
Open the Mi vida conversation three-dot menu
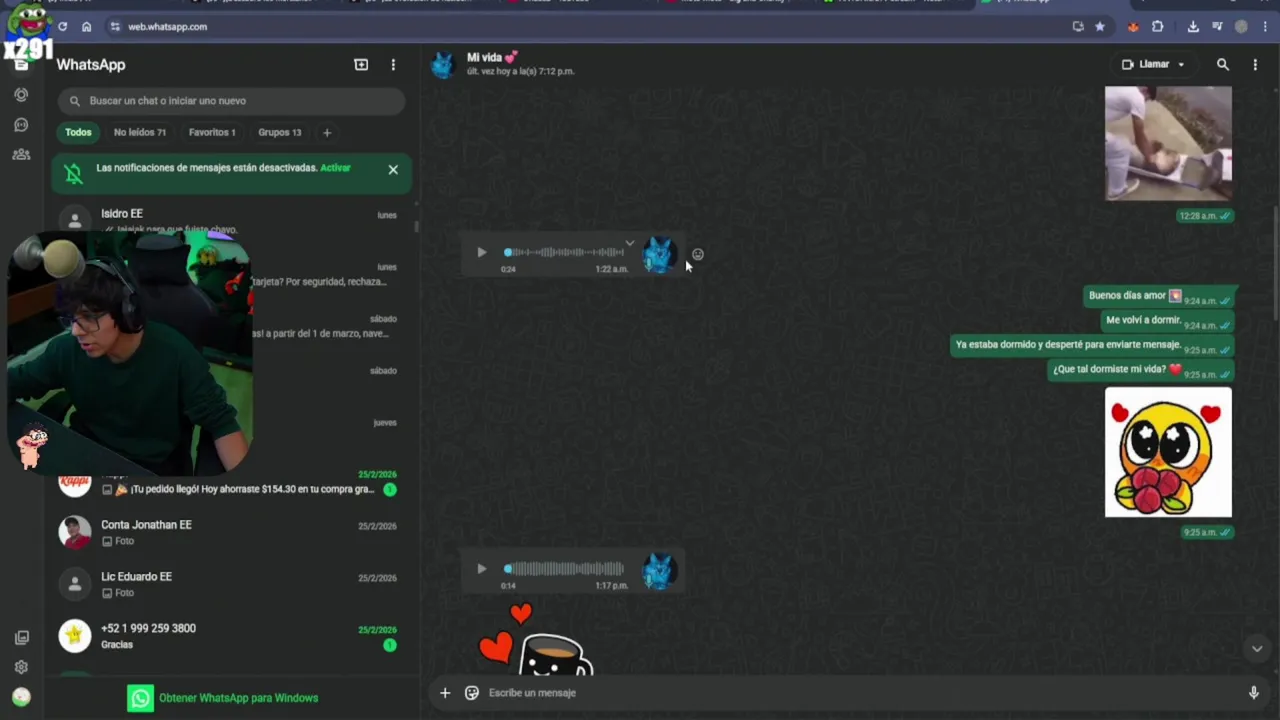(x=1255, y=65)
